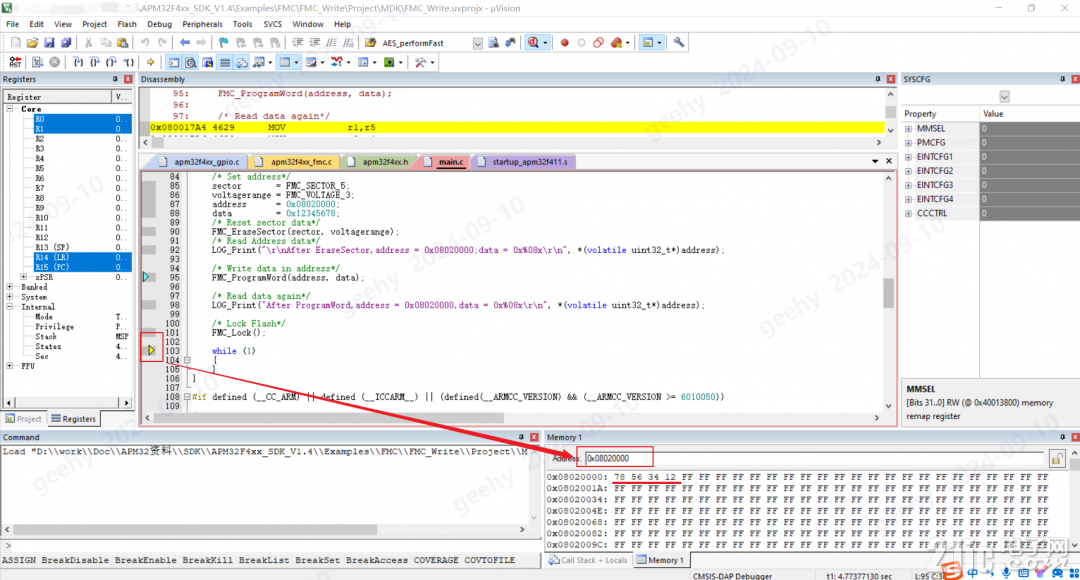Switch to the Project tab
Screen dimensions: 1080x580
coord(23,419)
